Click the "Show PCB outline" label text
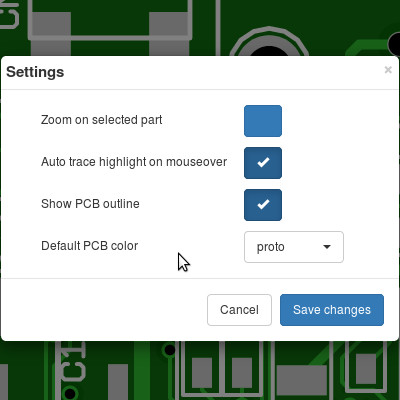The image size is (400, 400). point(90,204)
